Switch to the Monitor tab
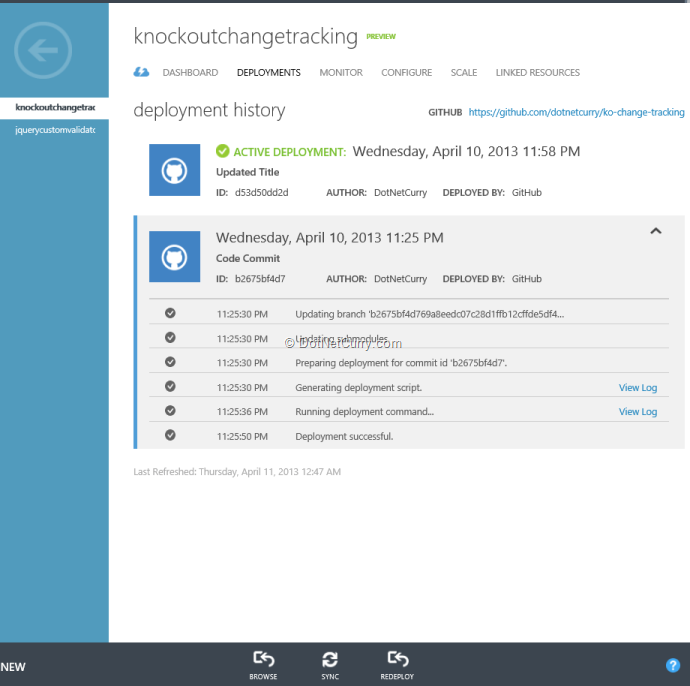 point(340,73)
